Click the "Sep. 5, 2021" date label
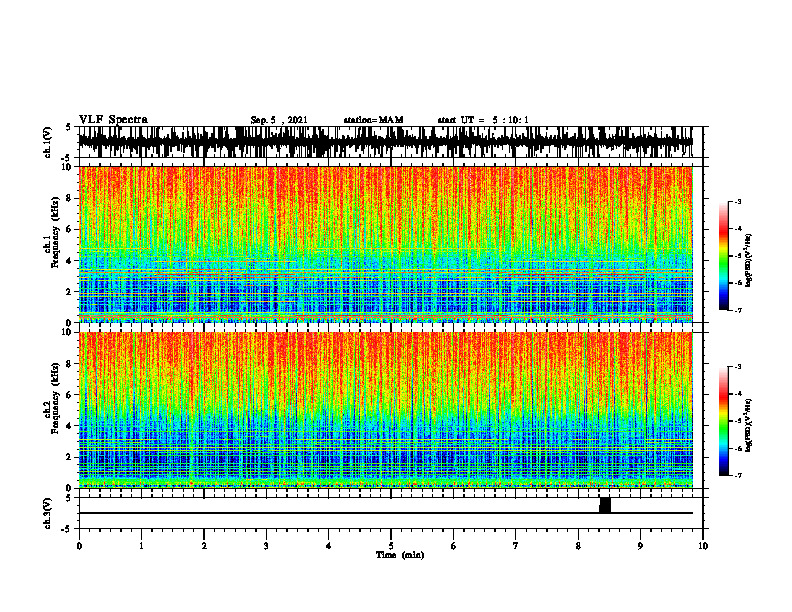Image resolution: width=792 pixels, height=612 pixels. click(279, 120)
